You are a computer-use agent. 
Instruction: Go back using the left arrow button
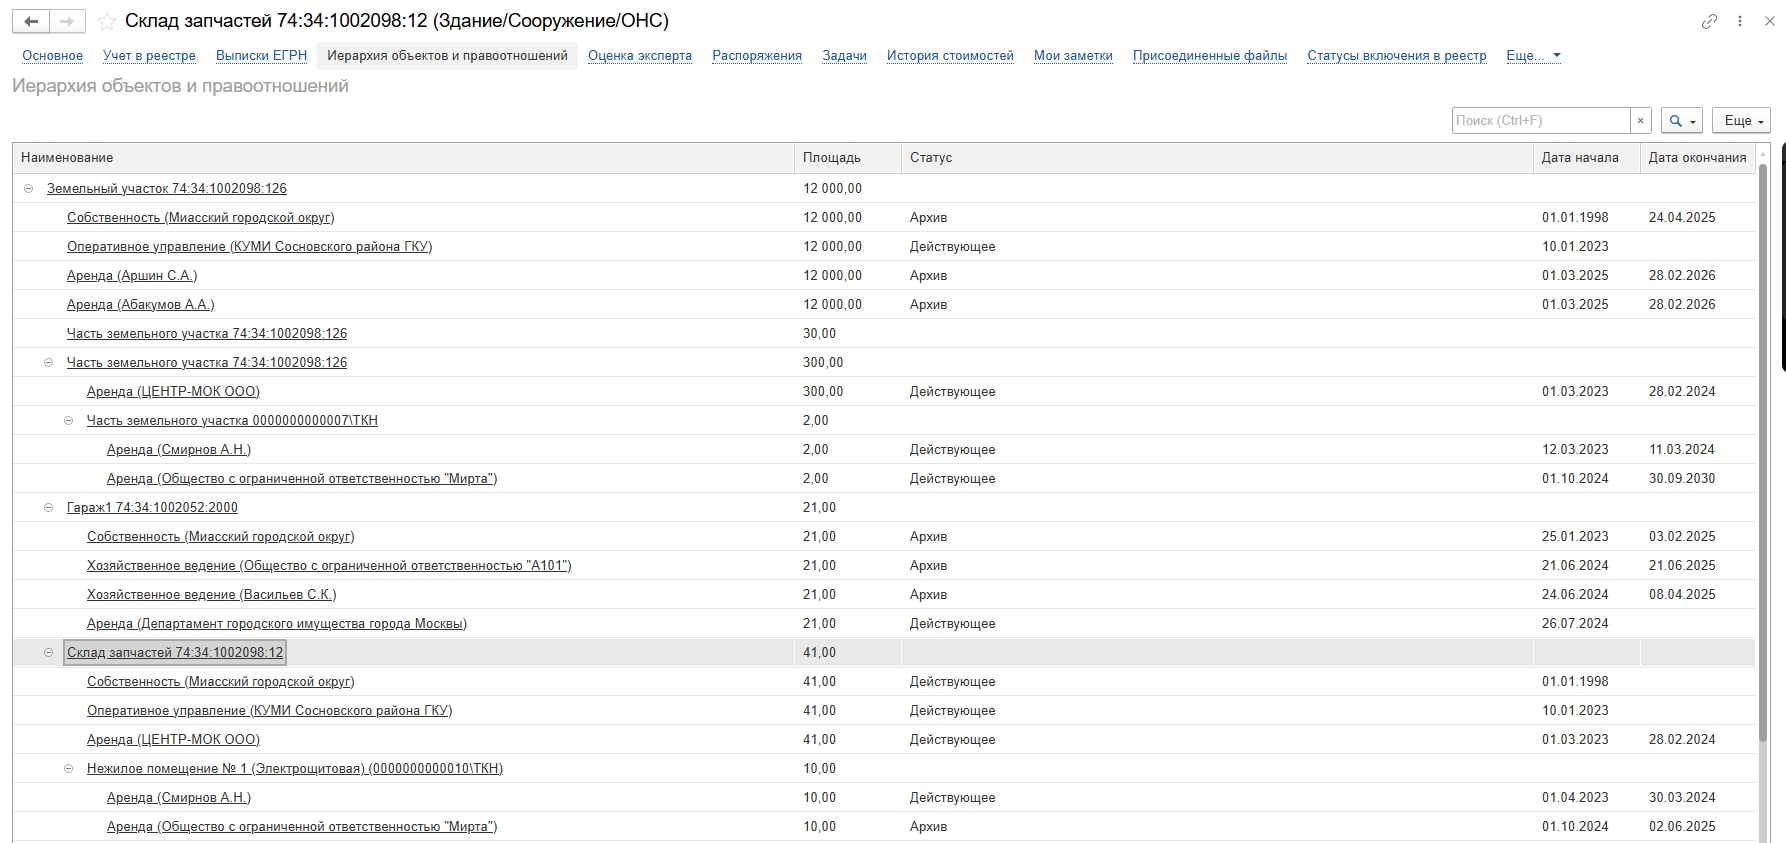pos(31,21)
